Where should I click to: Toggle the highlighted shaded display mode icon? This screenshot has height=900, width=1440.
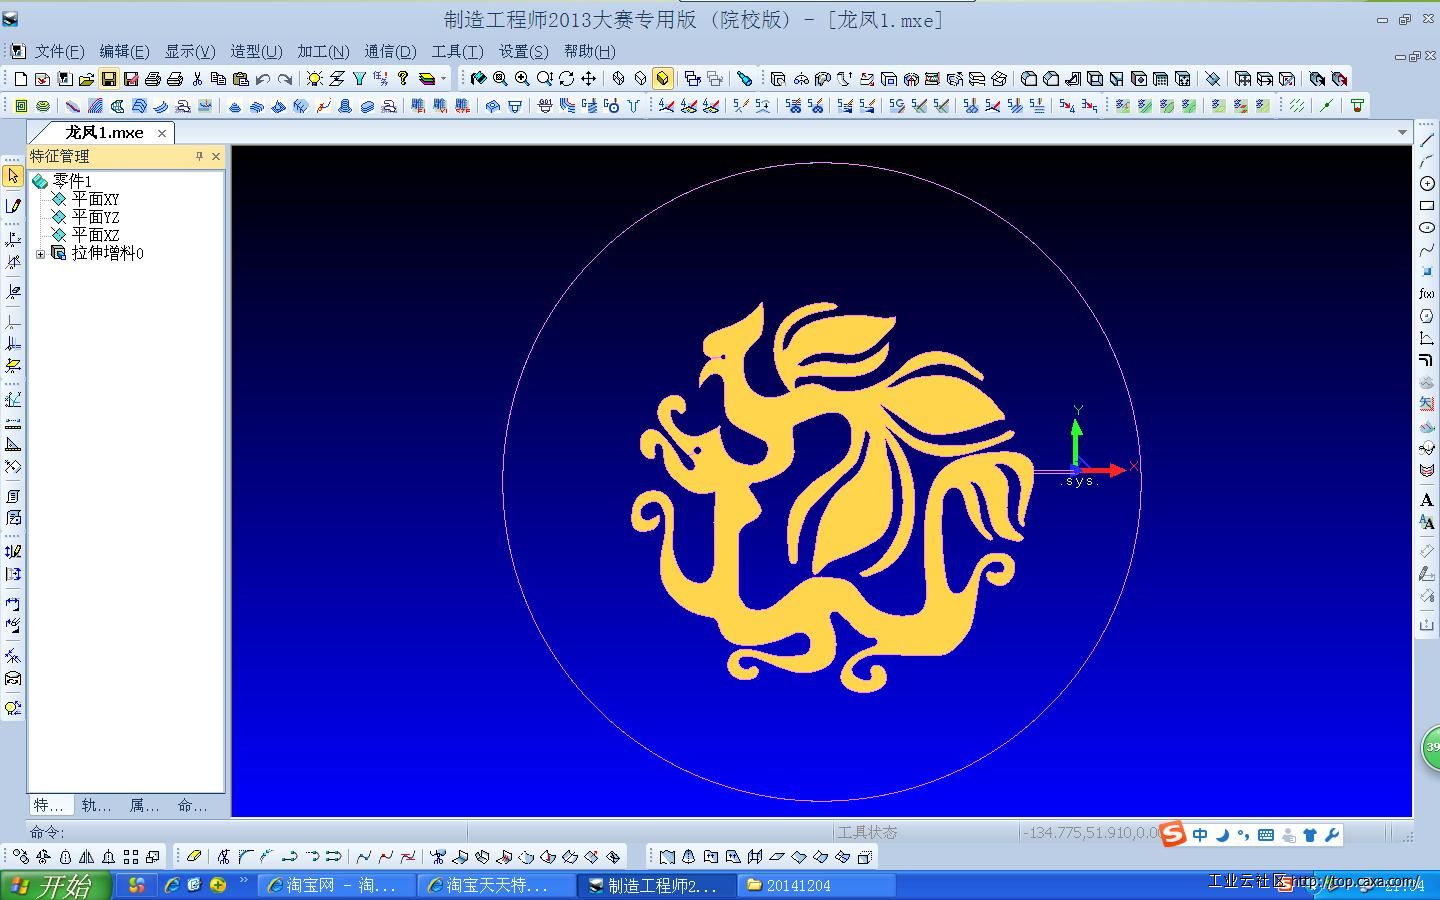(x=662, y=78)
